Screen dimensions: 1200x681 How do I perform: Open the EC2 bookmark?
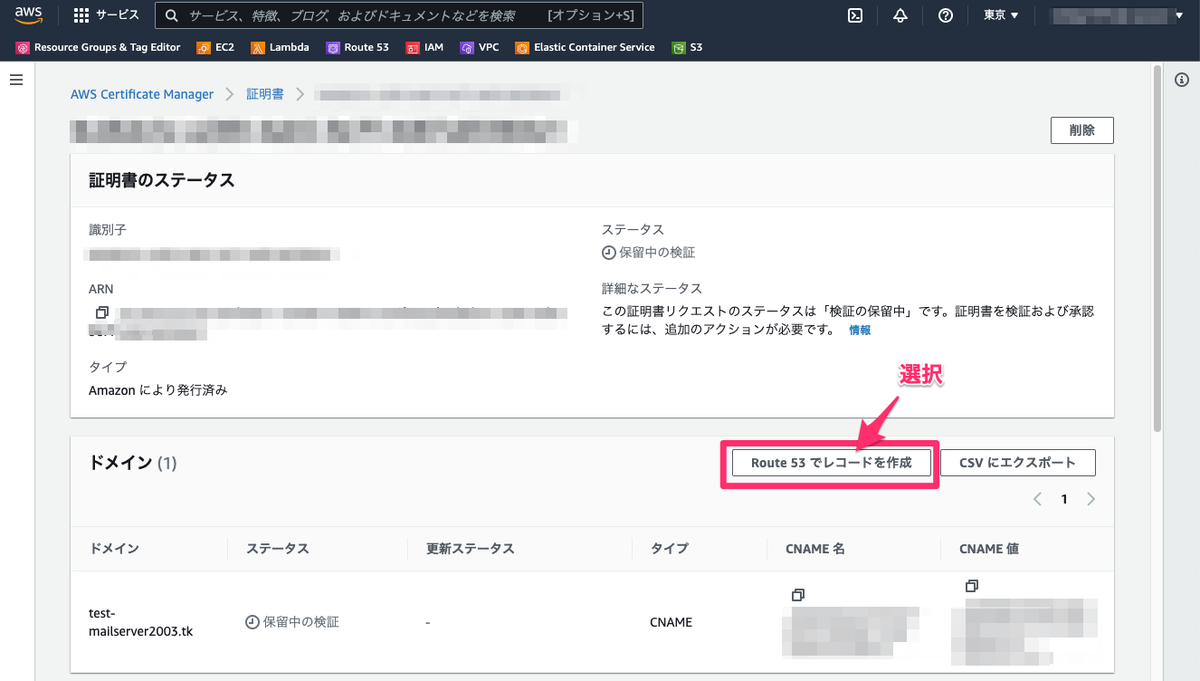[216, 47]
